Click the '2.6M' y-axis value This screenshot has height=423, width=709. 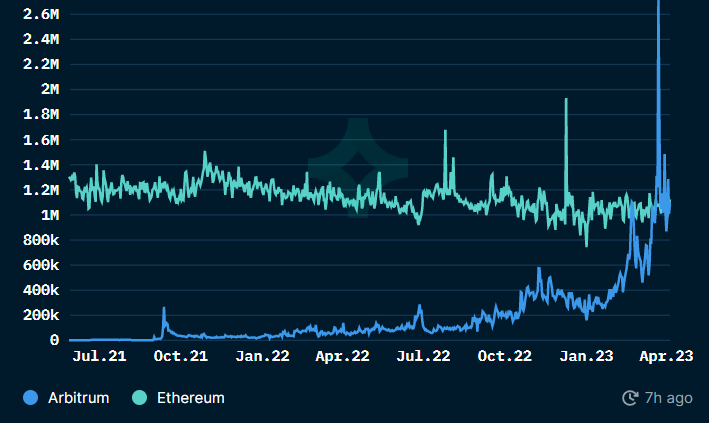[x=41, y=14]
